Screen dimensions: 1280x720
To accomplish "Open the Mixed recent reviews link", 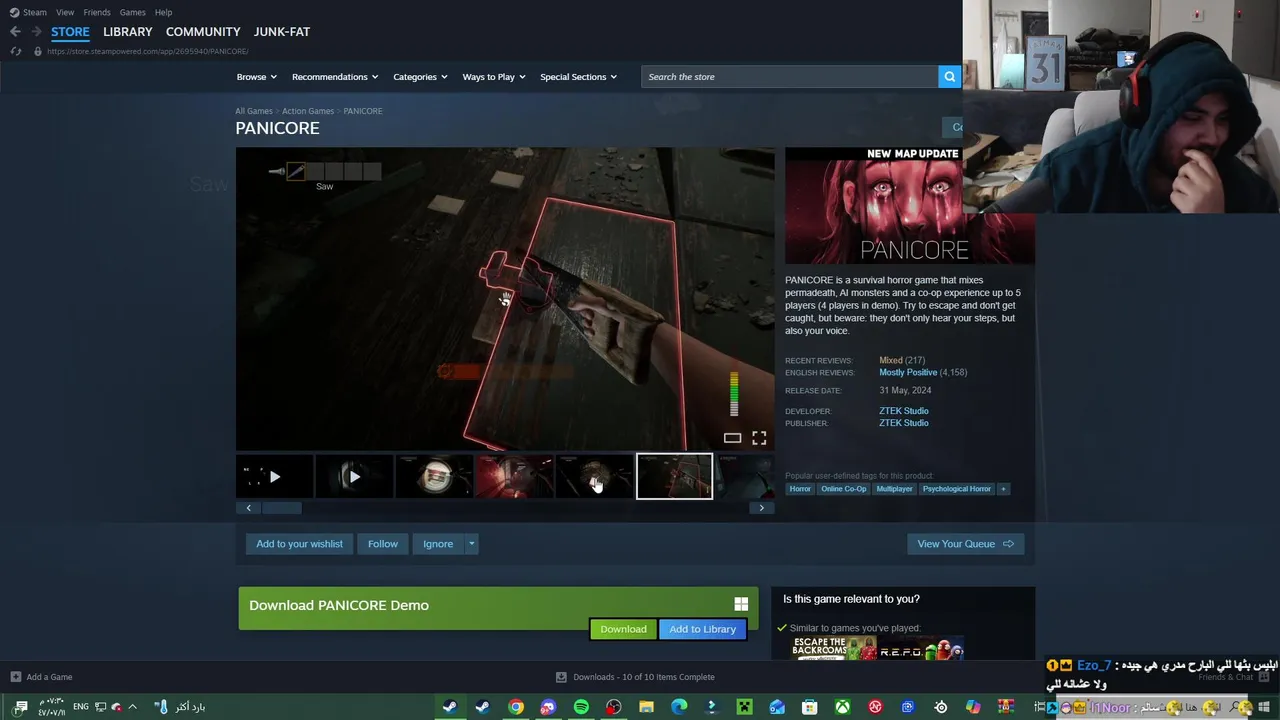I will pyautogui.click(x=891, y=360).
